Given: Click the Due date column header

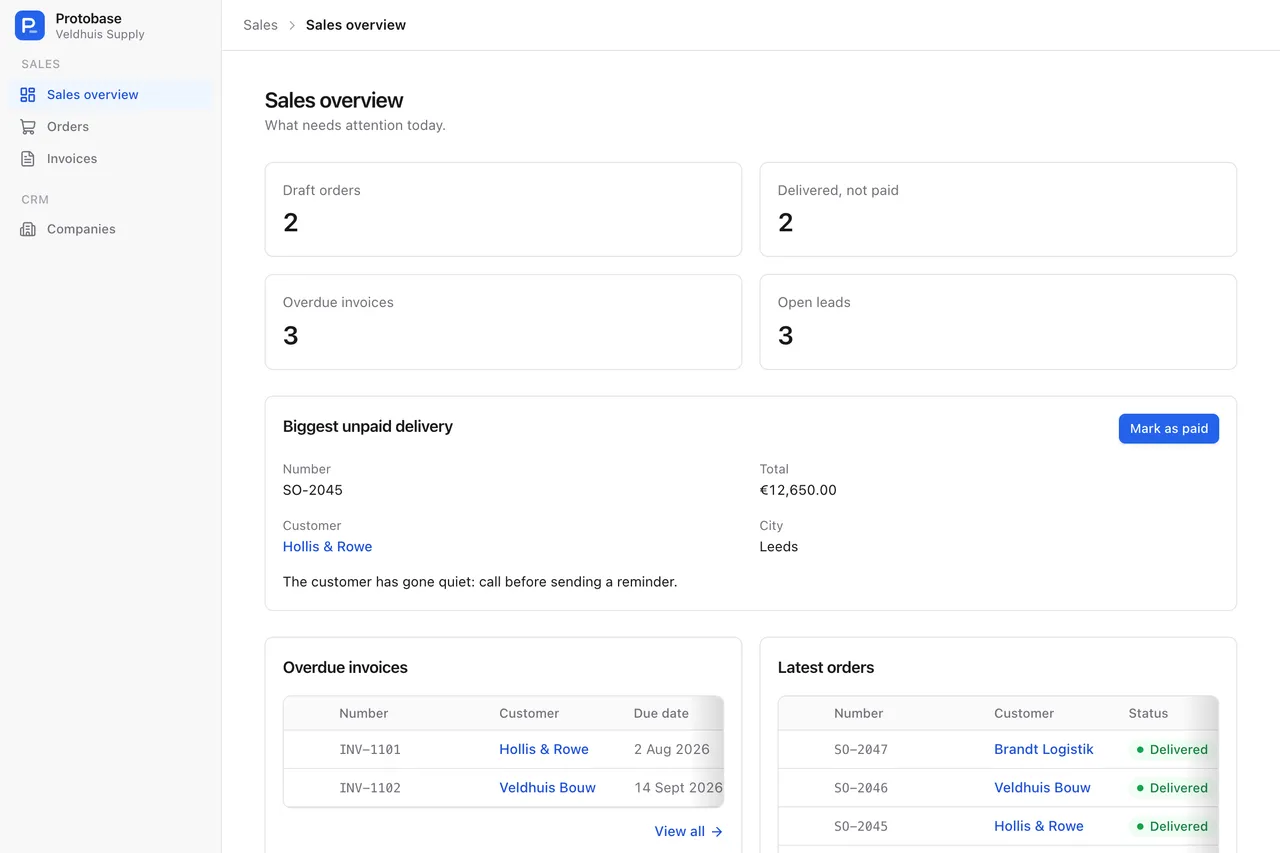Looking at the screenshot, I should point(661,713).
